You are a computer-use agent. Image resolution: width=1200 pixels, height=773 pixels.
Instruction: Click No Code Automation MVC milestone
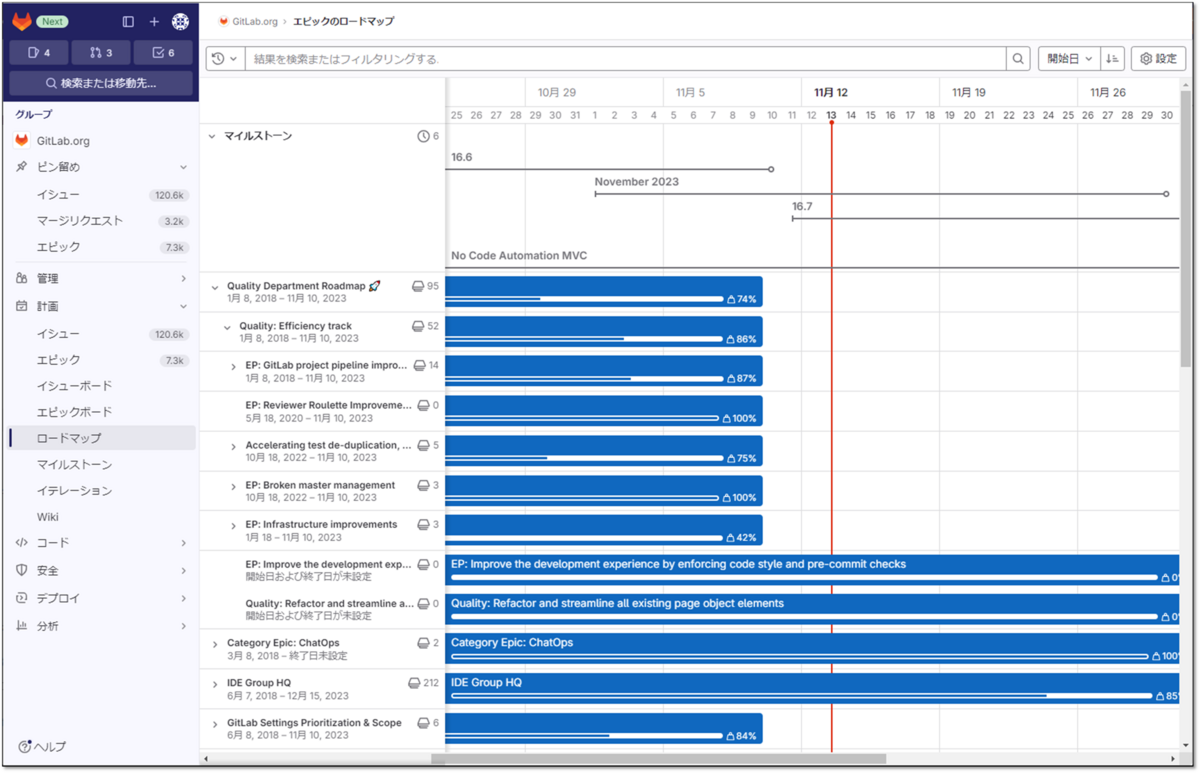coord(519,256)
